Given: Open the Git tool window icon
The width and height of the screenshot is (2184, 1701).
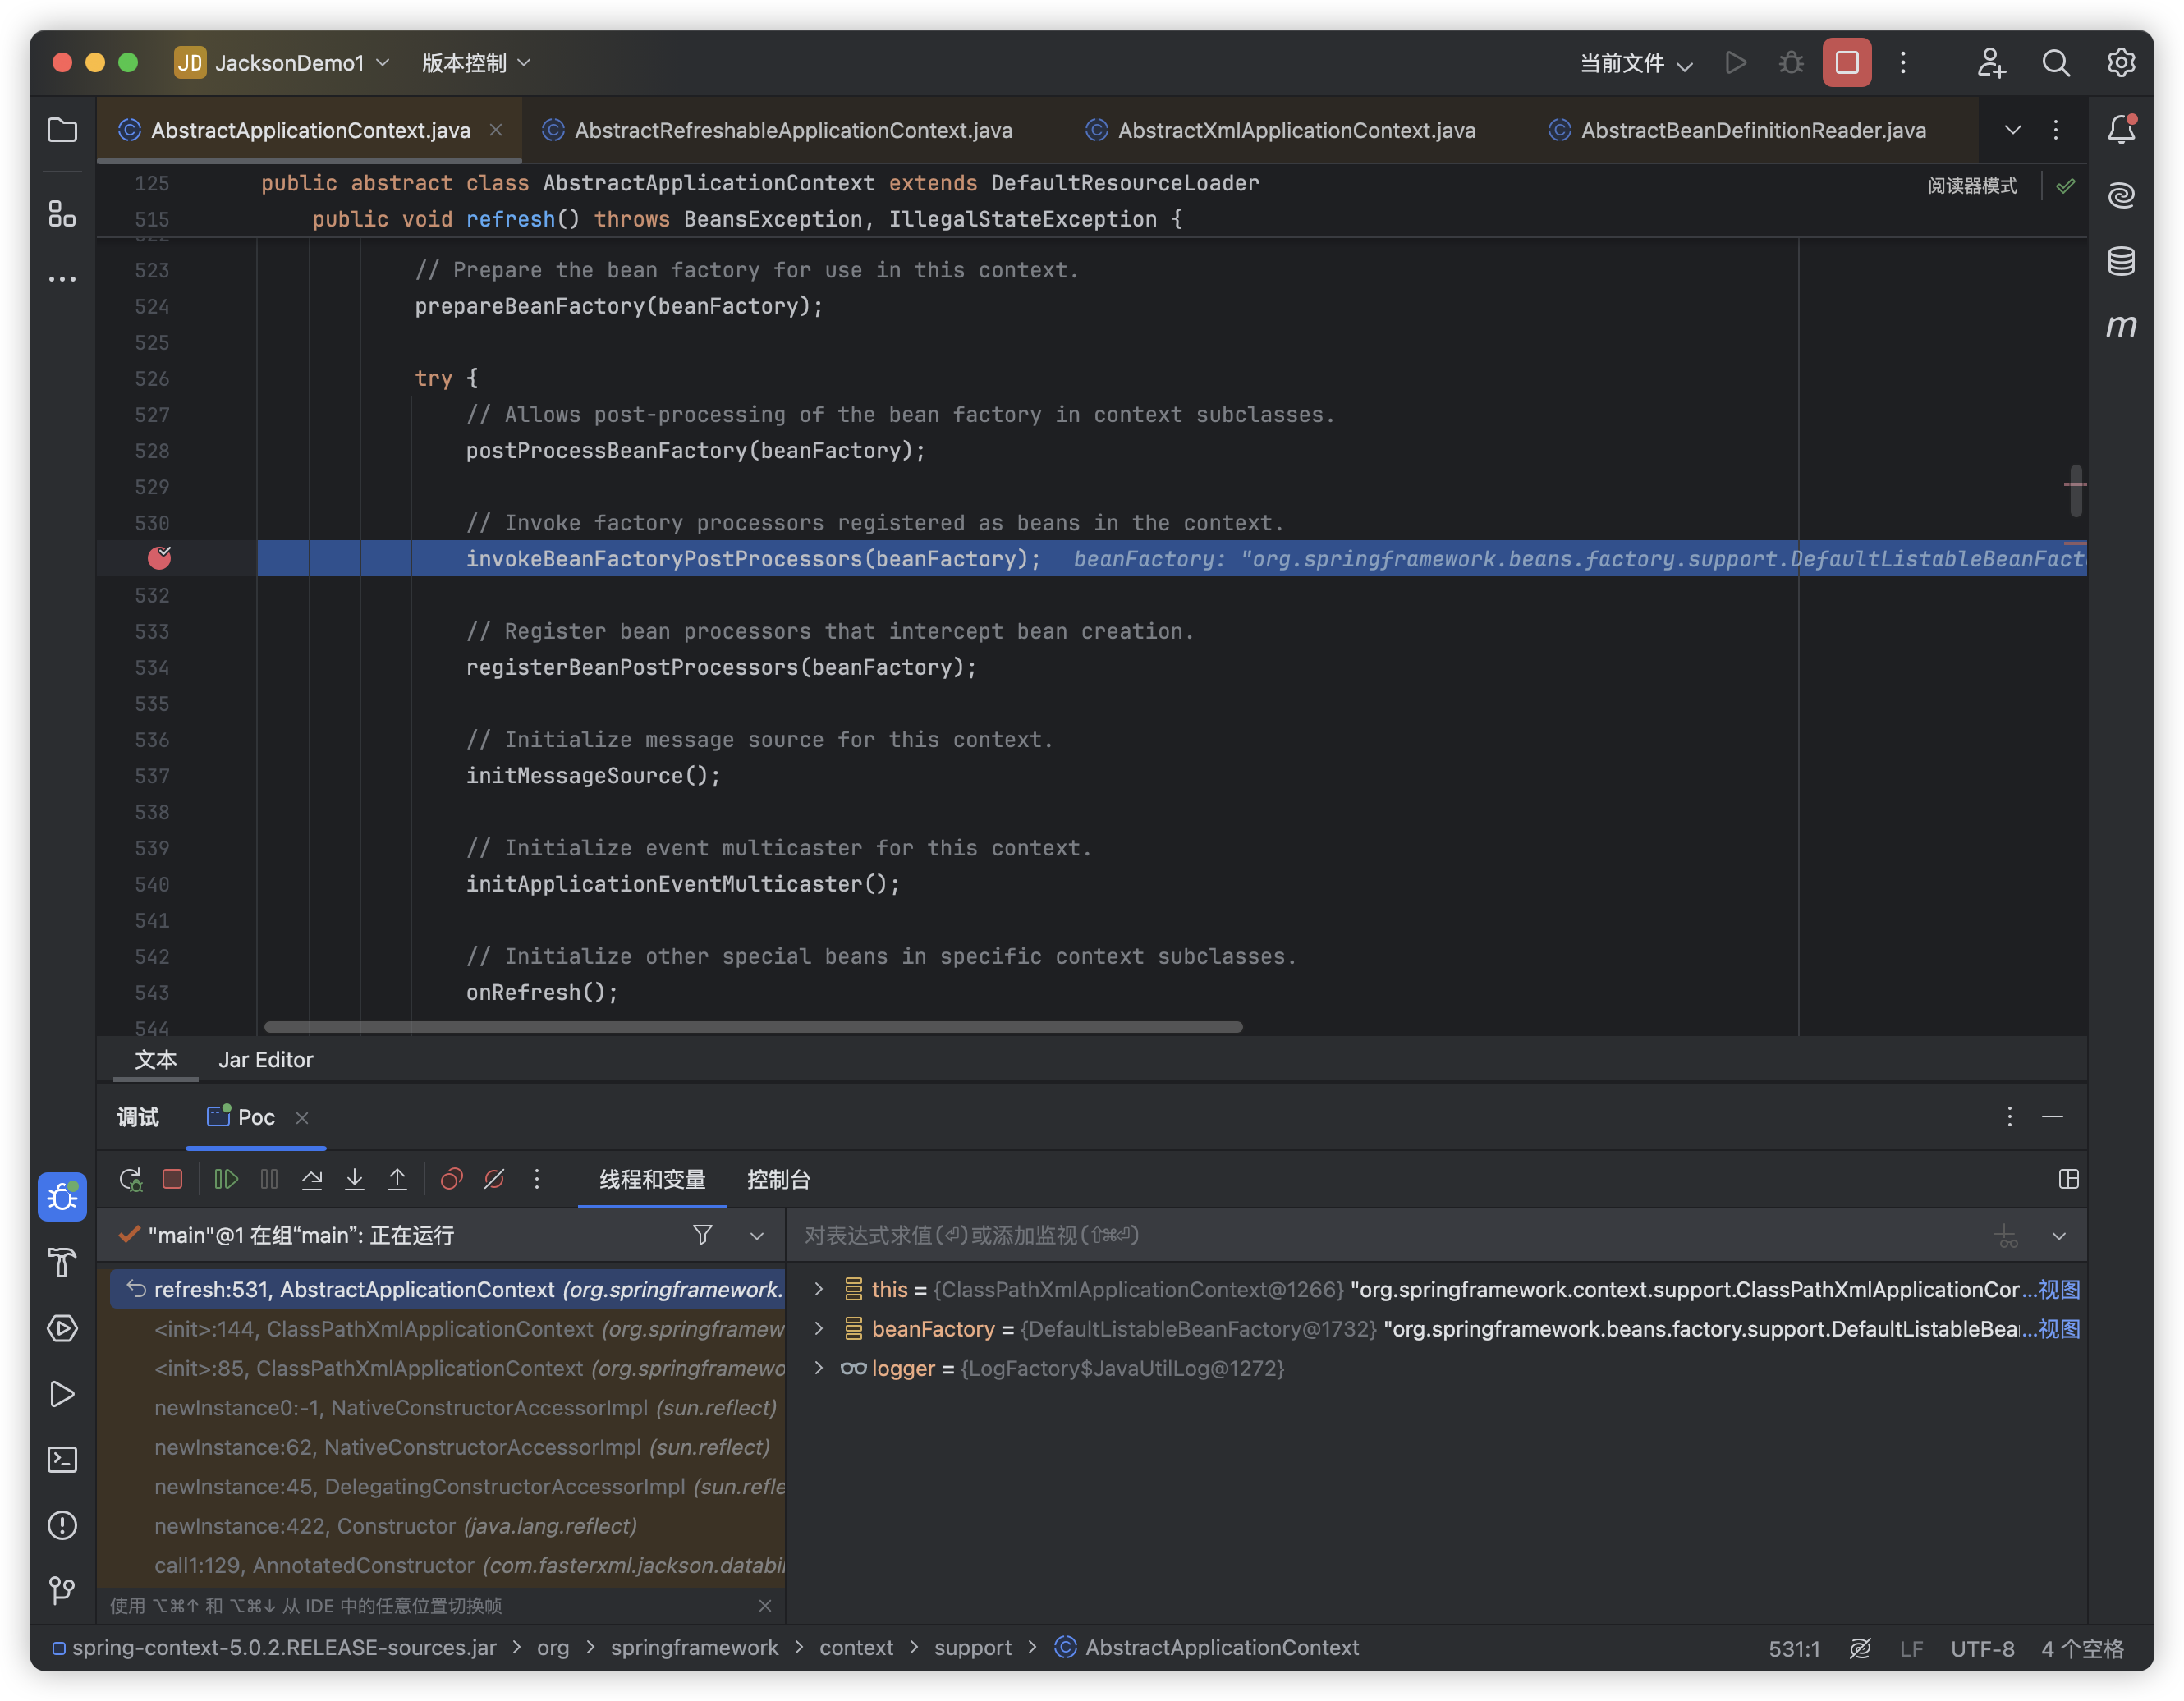Looking at the screenshot, I should click(x=62, y=1591).
